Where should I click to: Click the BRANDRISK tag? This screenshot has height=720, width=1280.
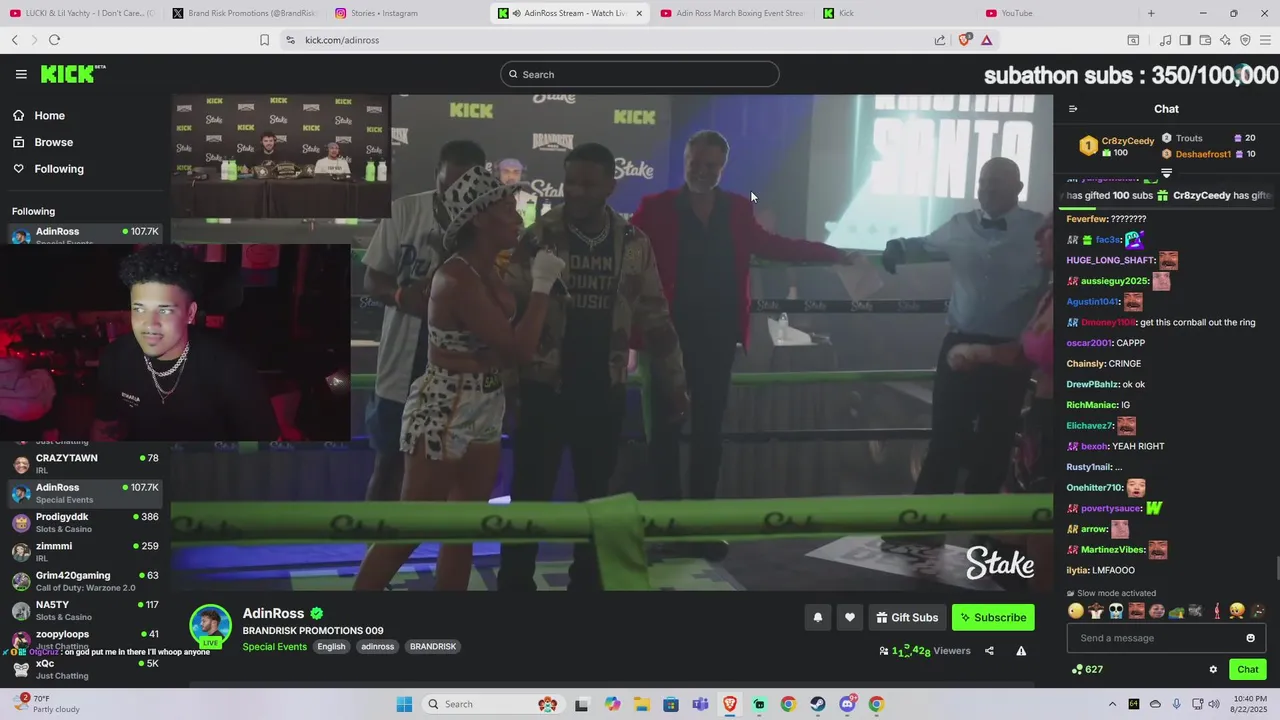[x=433, y=647]
